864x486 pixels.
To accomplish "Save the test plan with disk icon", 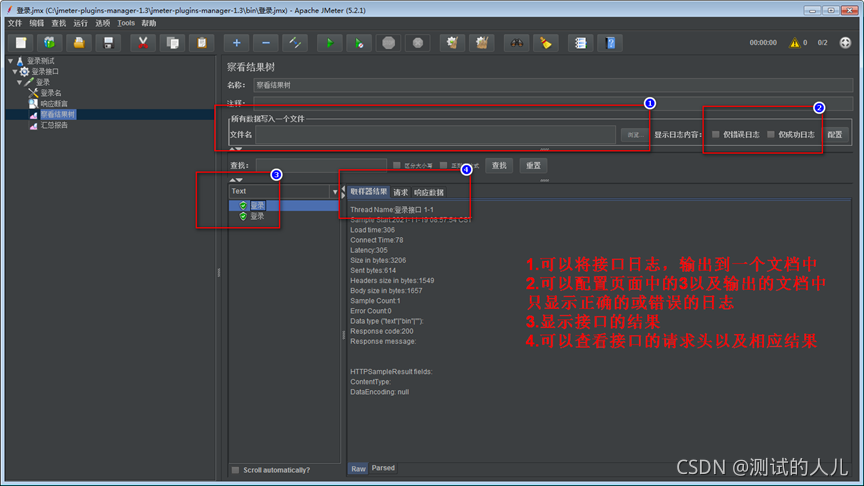I will [x=108, y=43].
